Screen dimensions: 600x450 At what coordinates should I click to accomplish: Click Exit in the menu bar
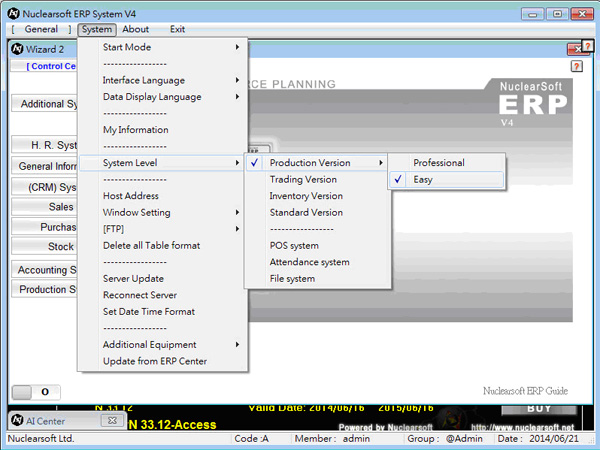point(177,29)
